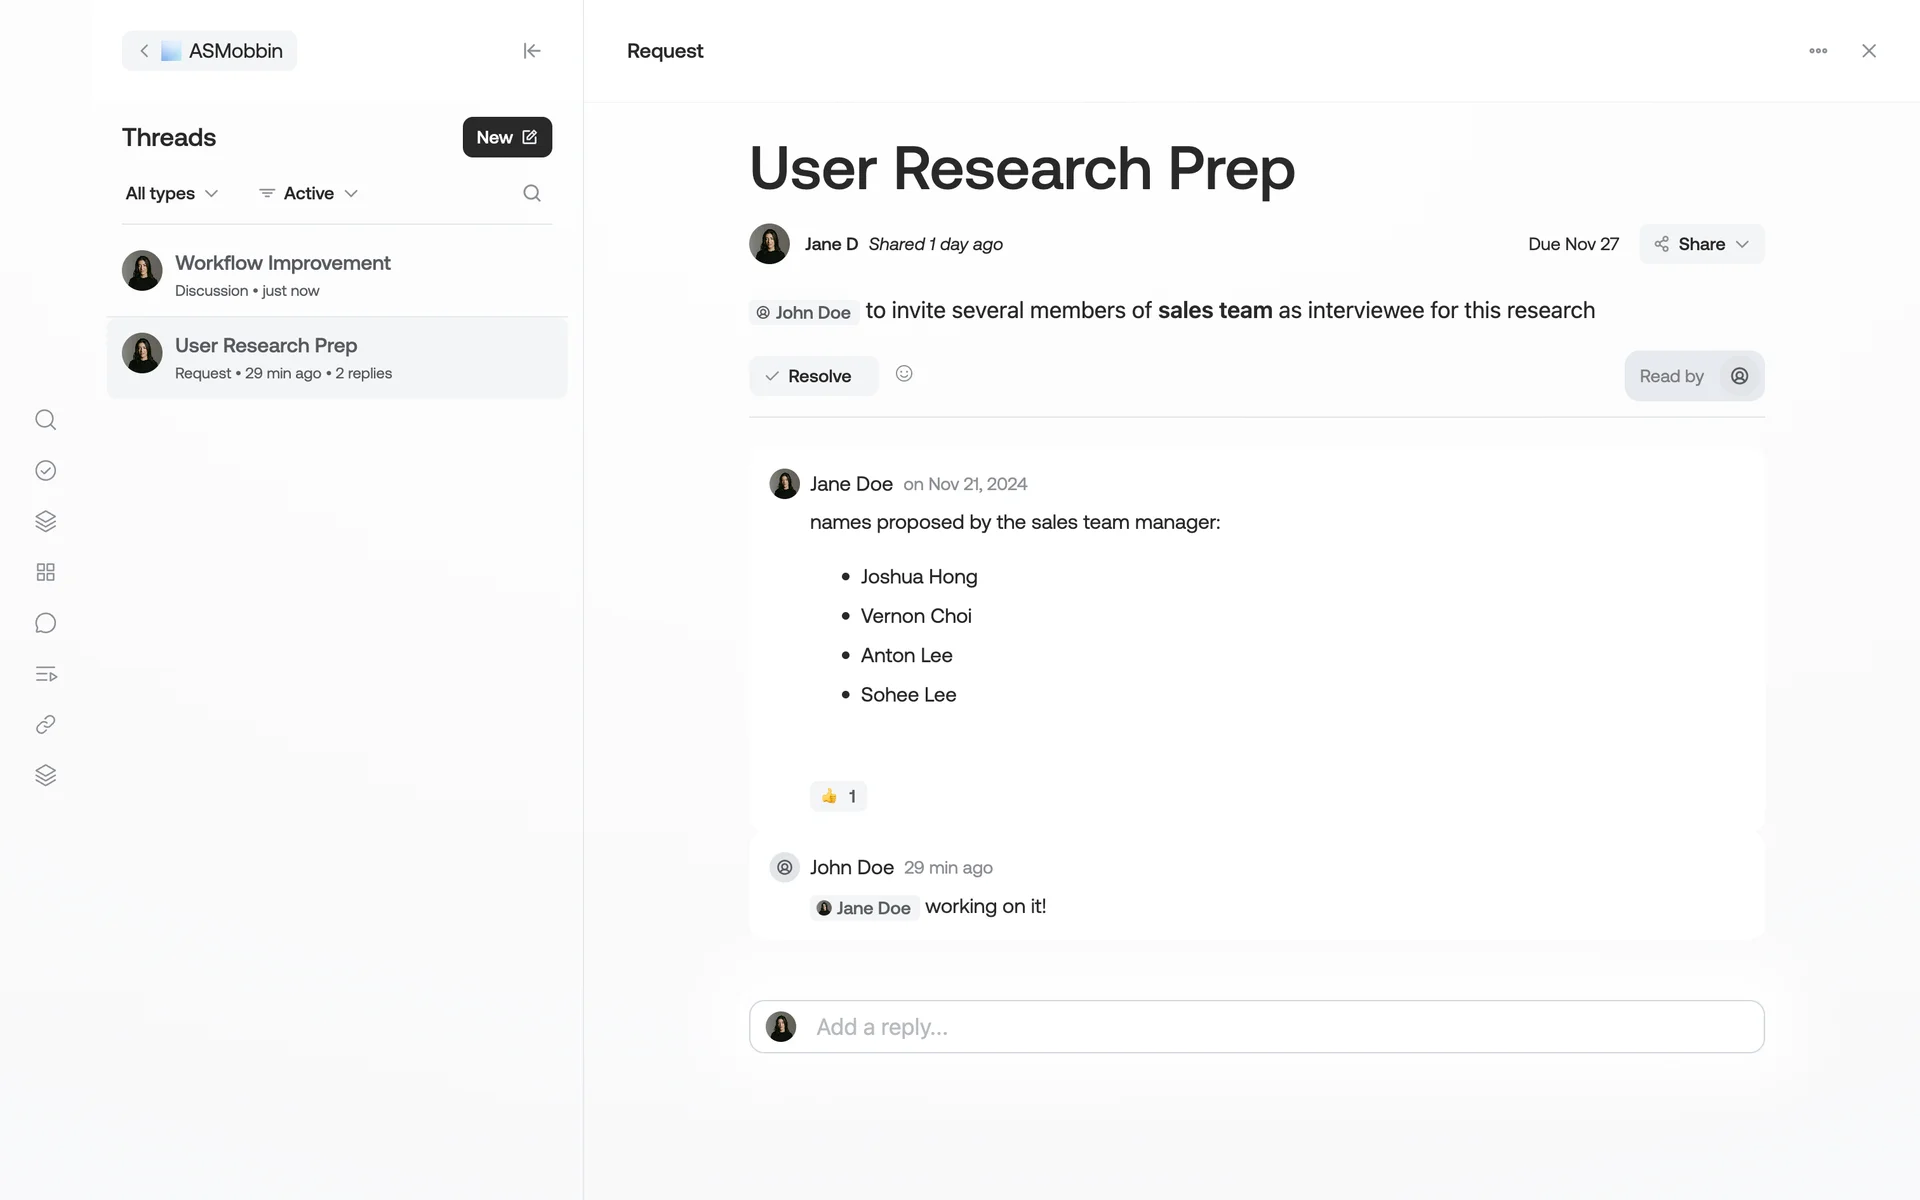Create a New thread
The height and width of the screenshot is (1200, 1920).
pos(507,137)
